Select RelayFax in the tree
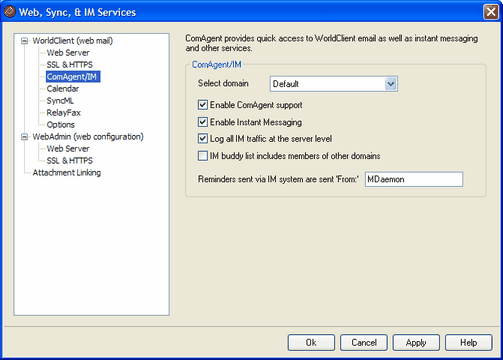 point(64,113)
